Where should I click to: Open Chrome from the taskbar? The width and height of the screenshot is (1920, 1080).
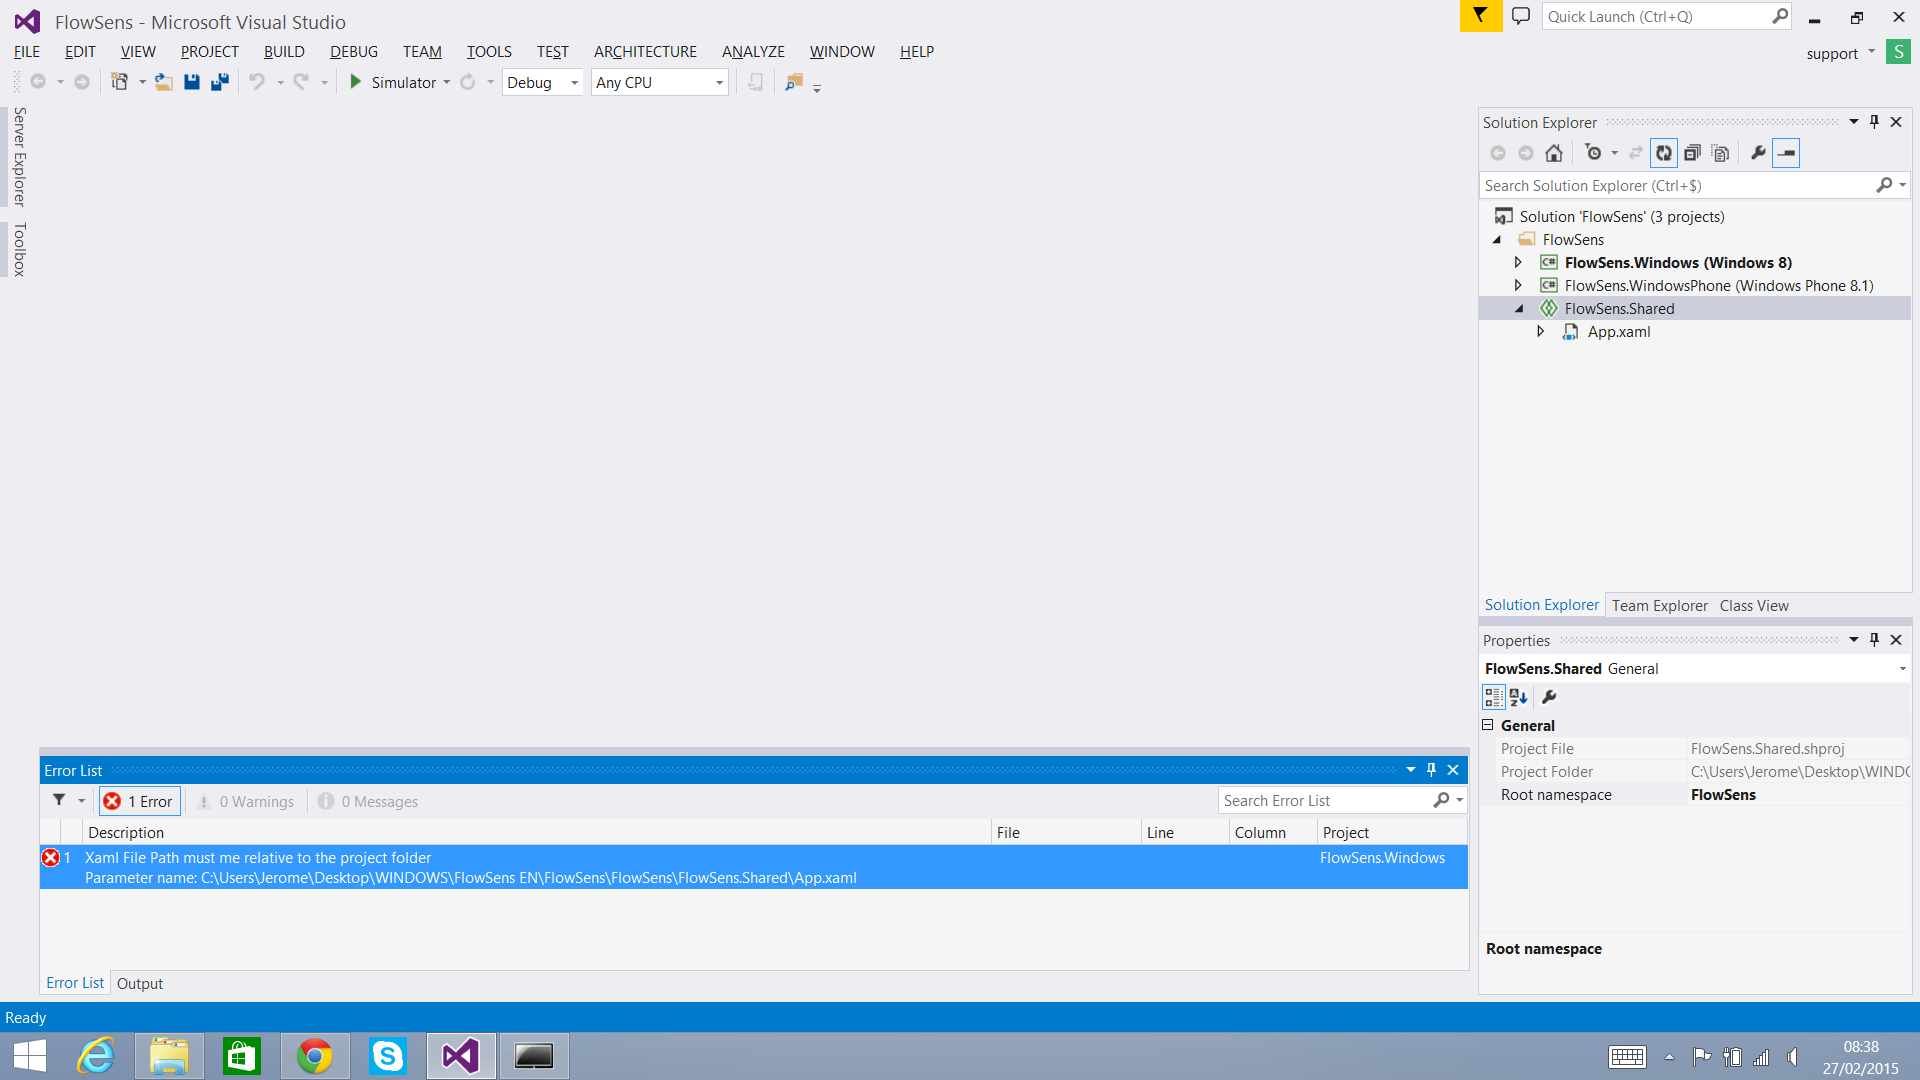315,1056
